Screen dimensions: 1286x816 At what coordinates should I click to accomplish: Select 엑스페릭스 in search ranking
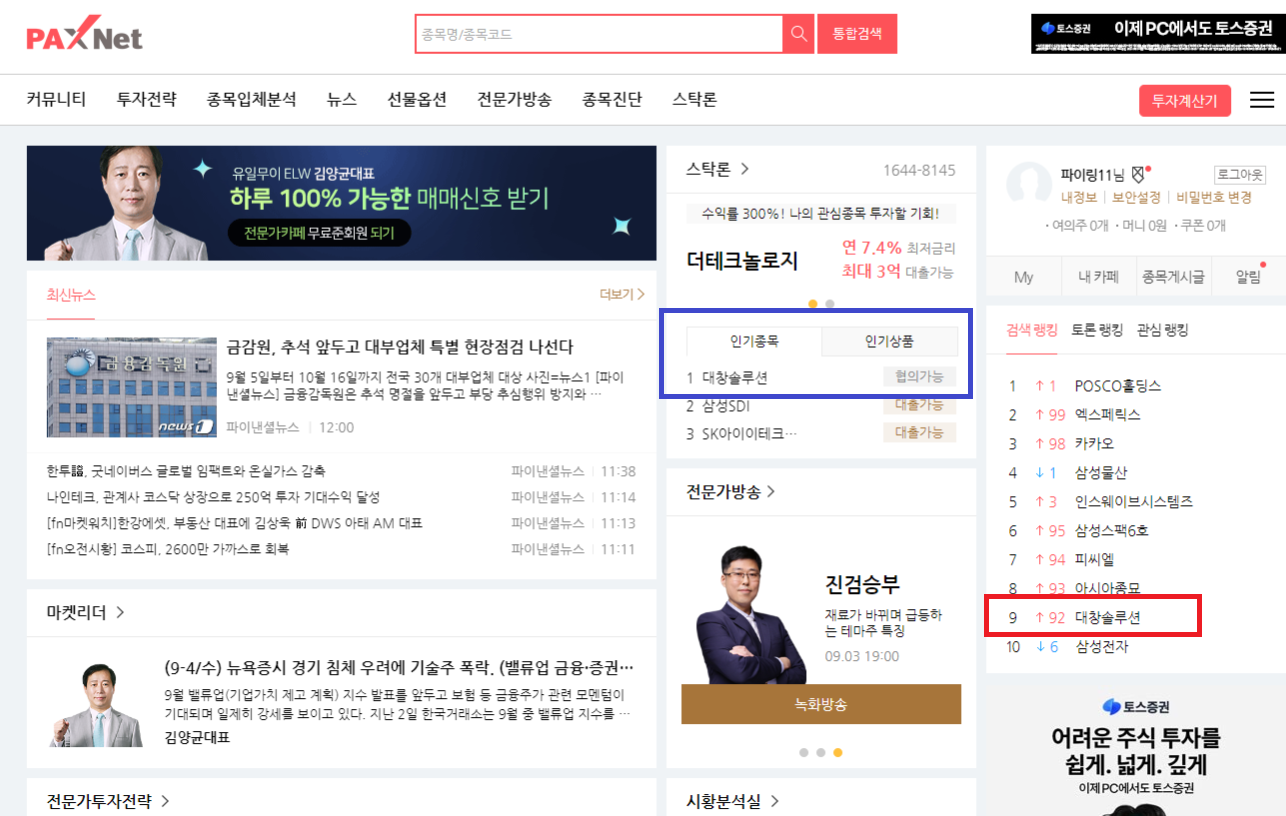tap(1108, 415)
